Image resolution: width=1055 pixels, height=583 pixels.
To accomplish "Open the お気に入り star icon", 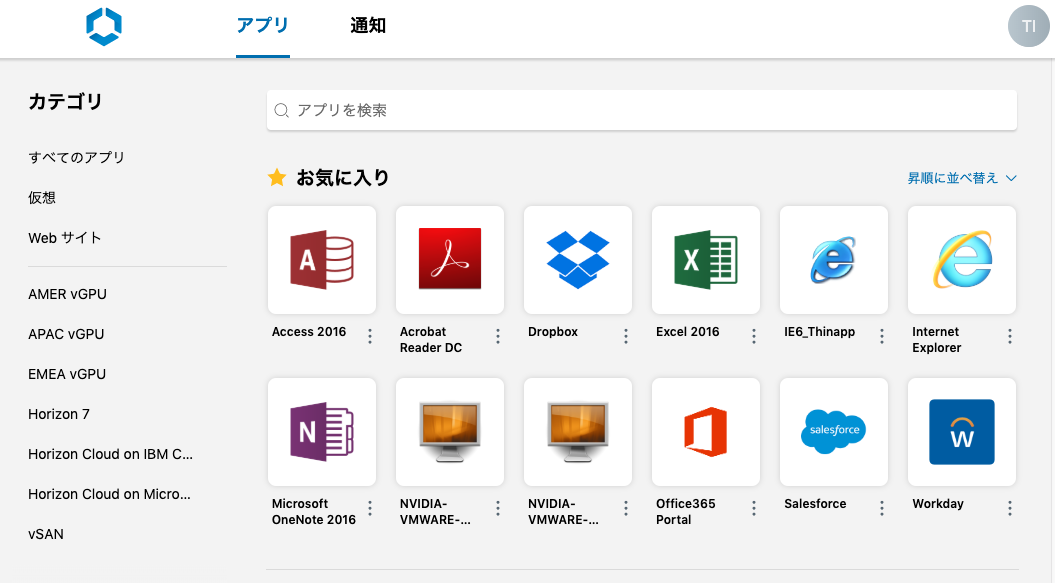I will (276, 177).
